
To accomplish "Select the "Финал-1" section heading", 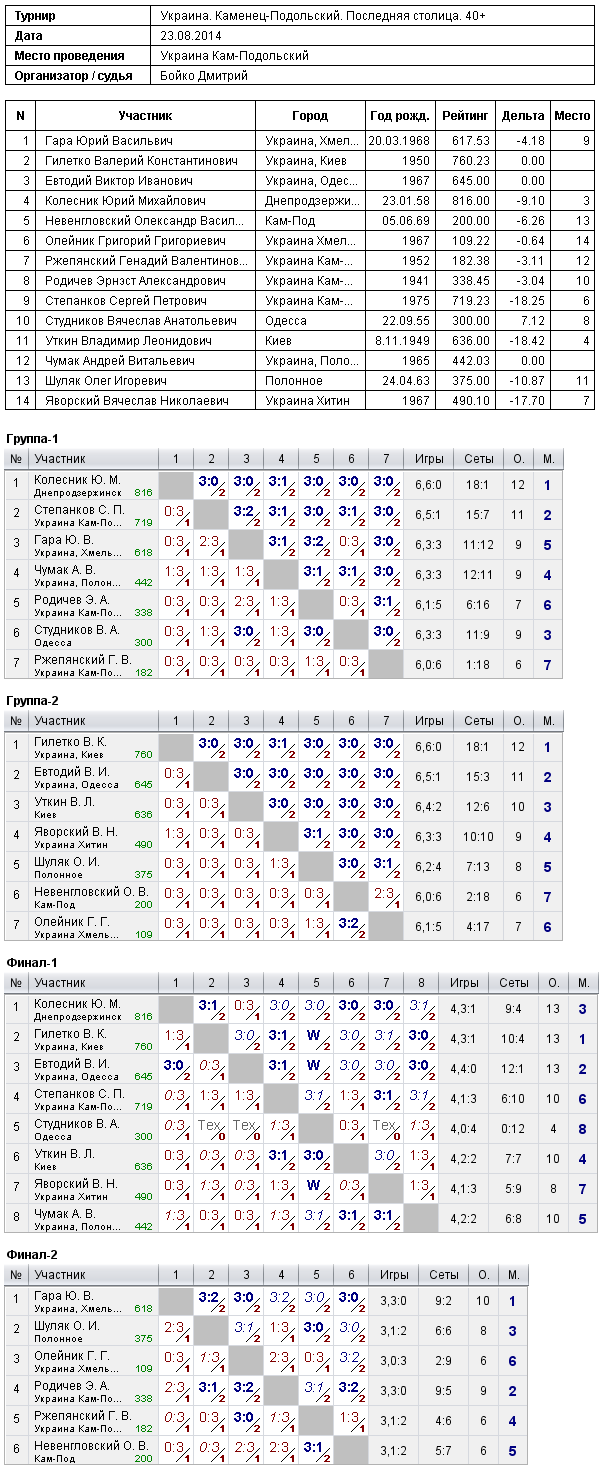I will click(x=32, y=962).
